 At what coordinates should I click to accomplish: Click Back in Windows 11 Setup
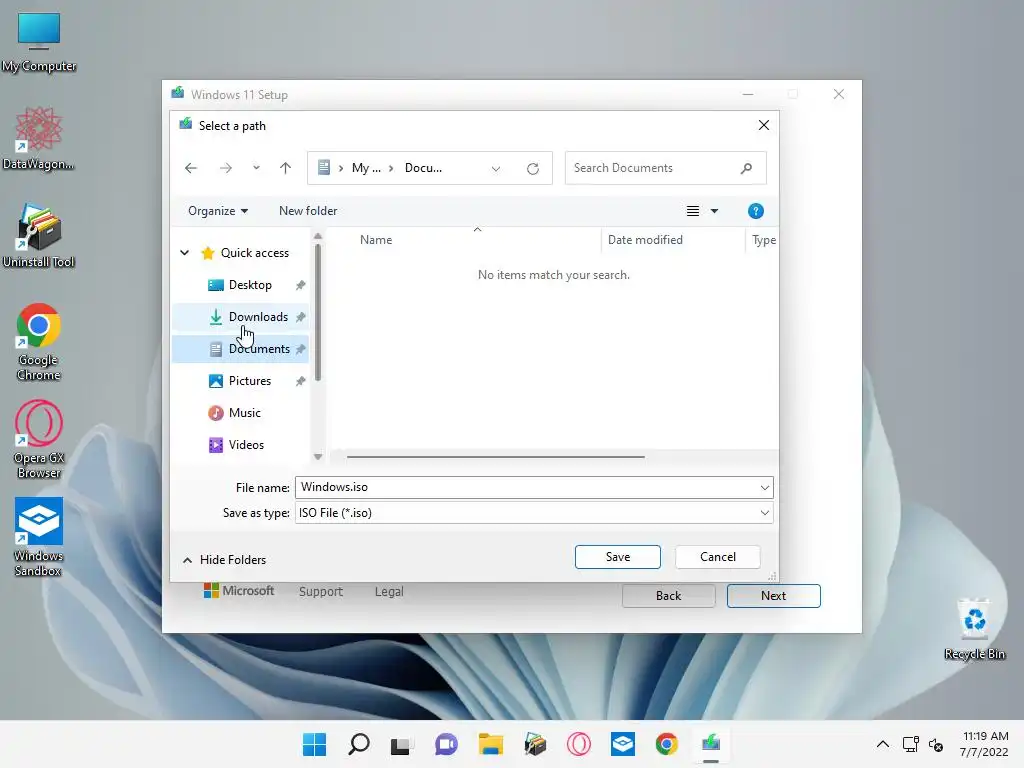[x=668, y=596]
